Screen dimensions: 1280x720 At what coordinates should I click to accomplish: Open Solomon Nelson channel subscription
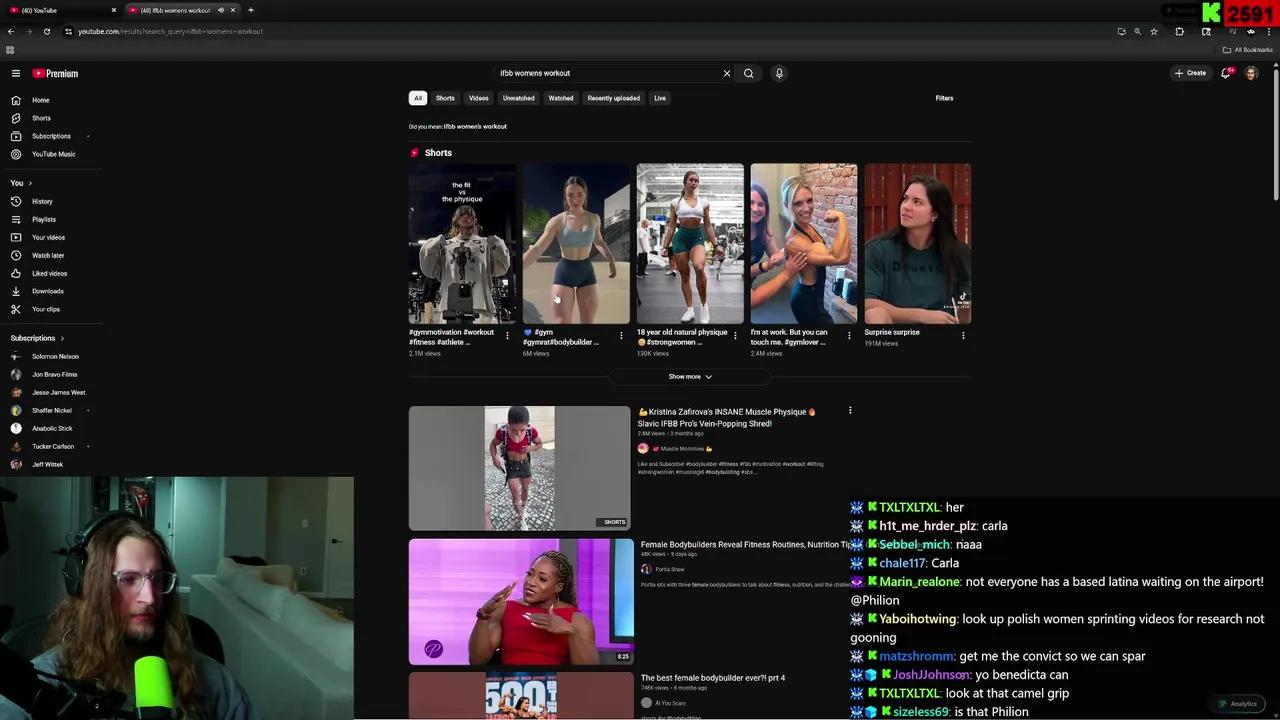pos(55,356)
